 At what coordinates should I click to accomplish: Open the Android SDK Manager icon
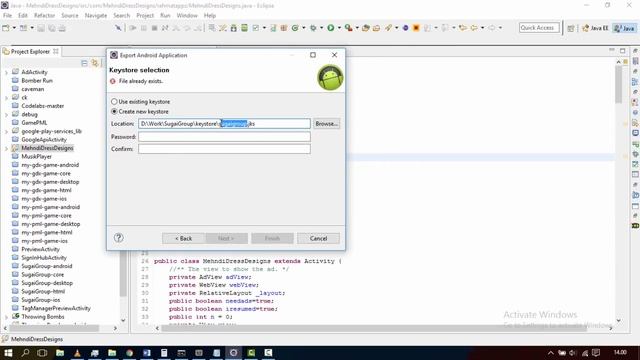(233, 28)
